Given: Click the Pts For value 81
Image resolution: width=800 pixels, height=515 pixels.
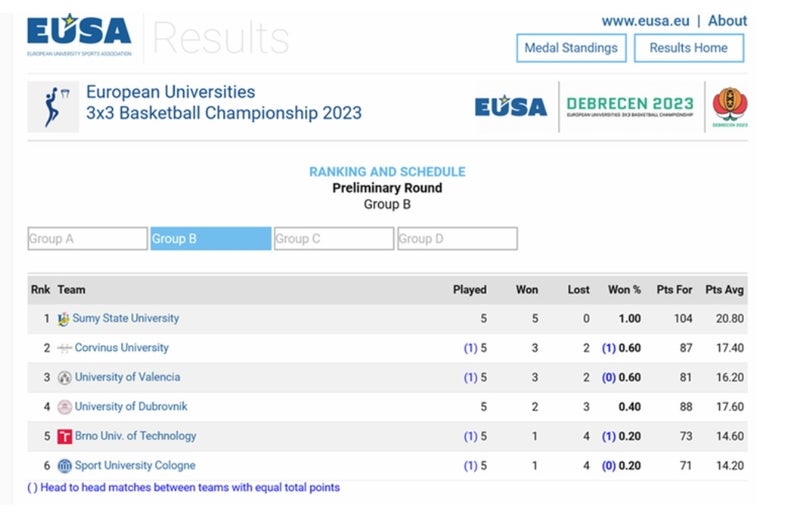Looking at the screenshot, I should (x=686, y=378).
